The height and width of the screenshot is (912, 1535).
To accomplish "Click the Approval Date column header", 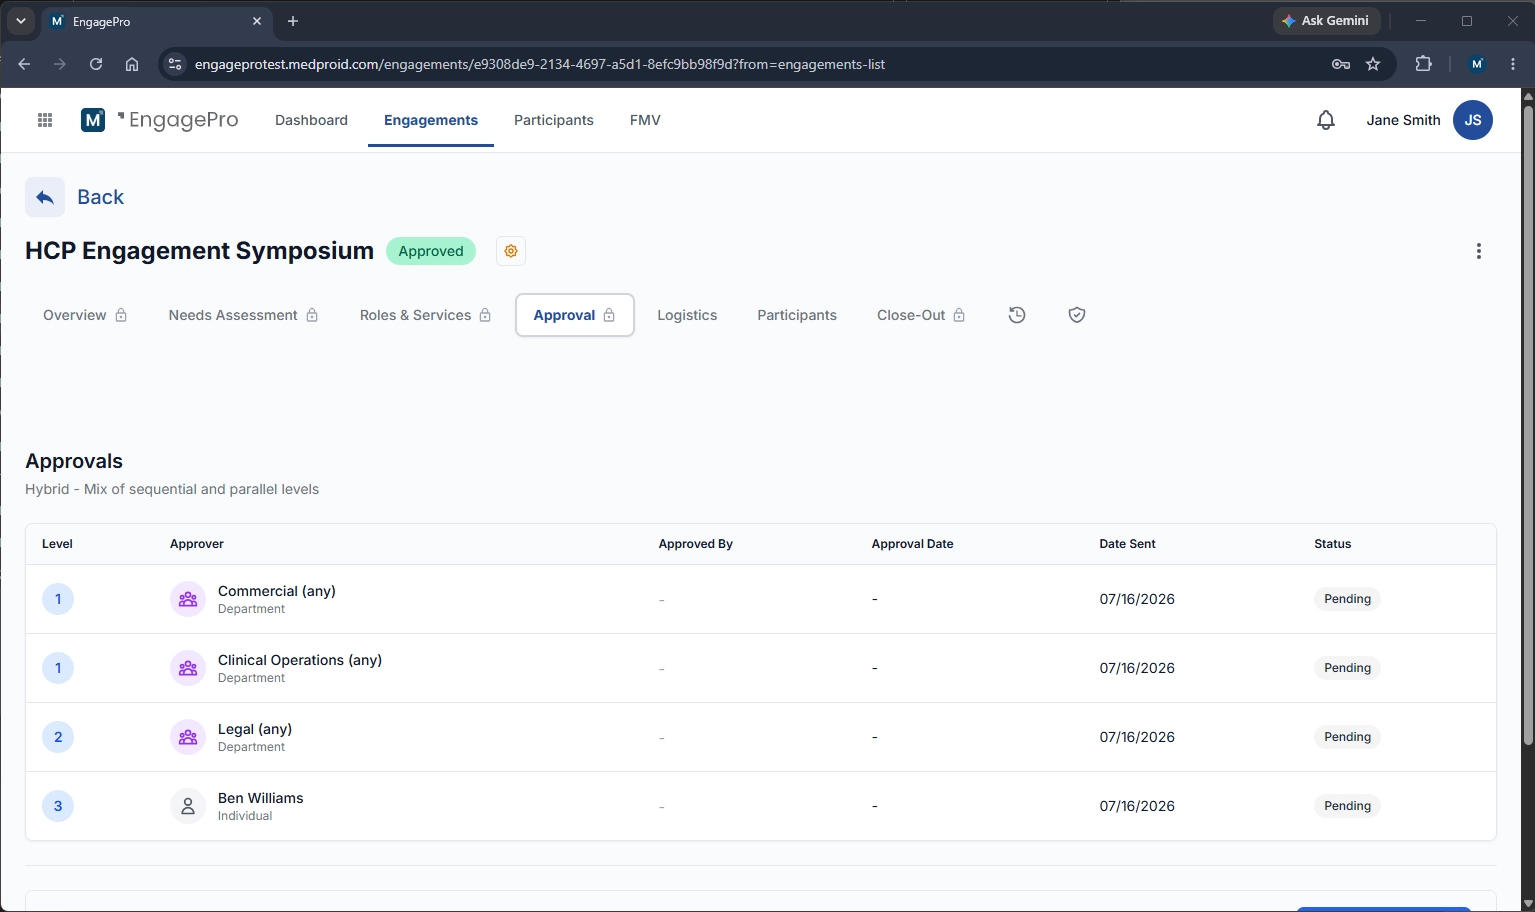I will tap(912, 544).
